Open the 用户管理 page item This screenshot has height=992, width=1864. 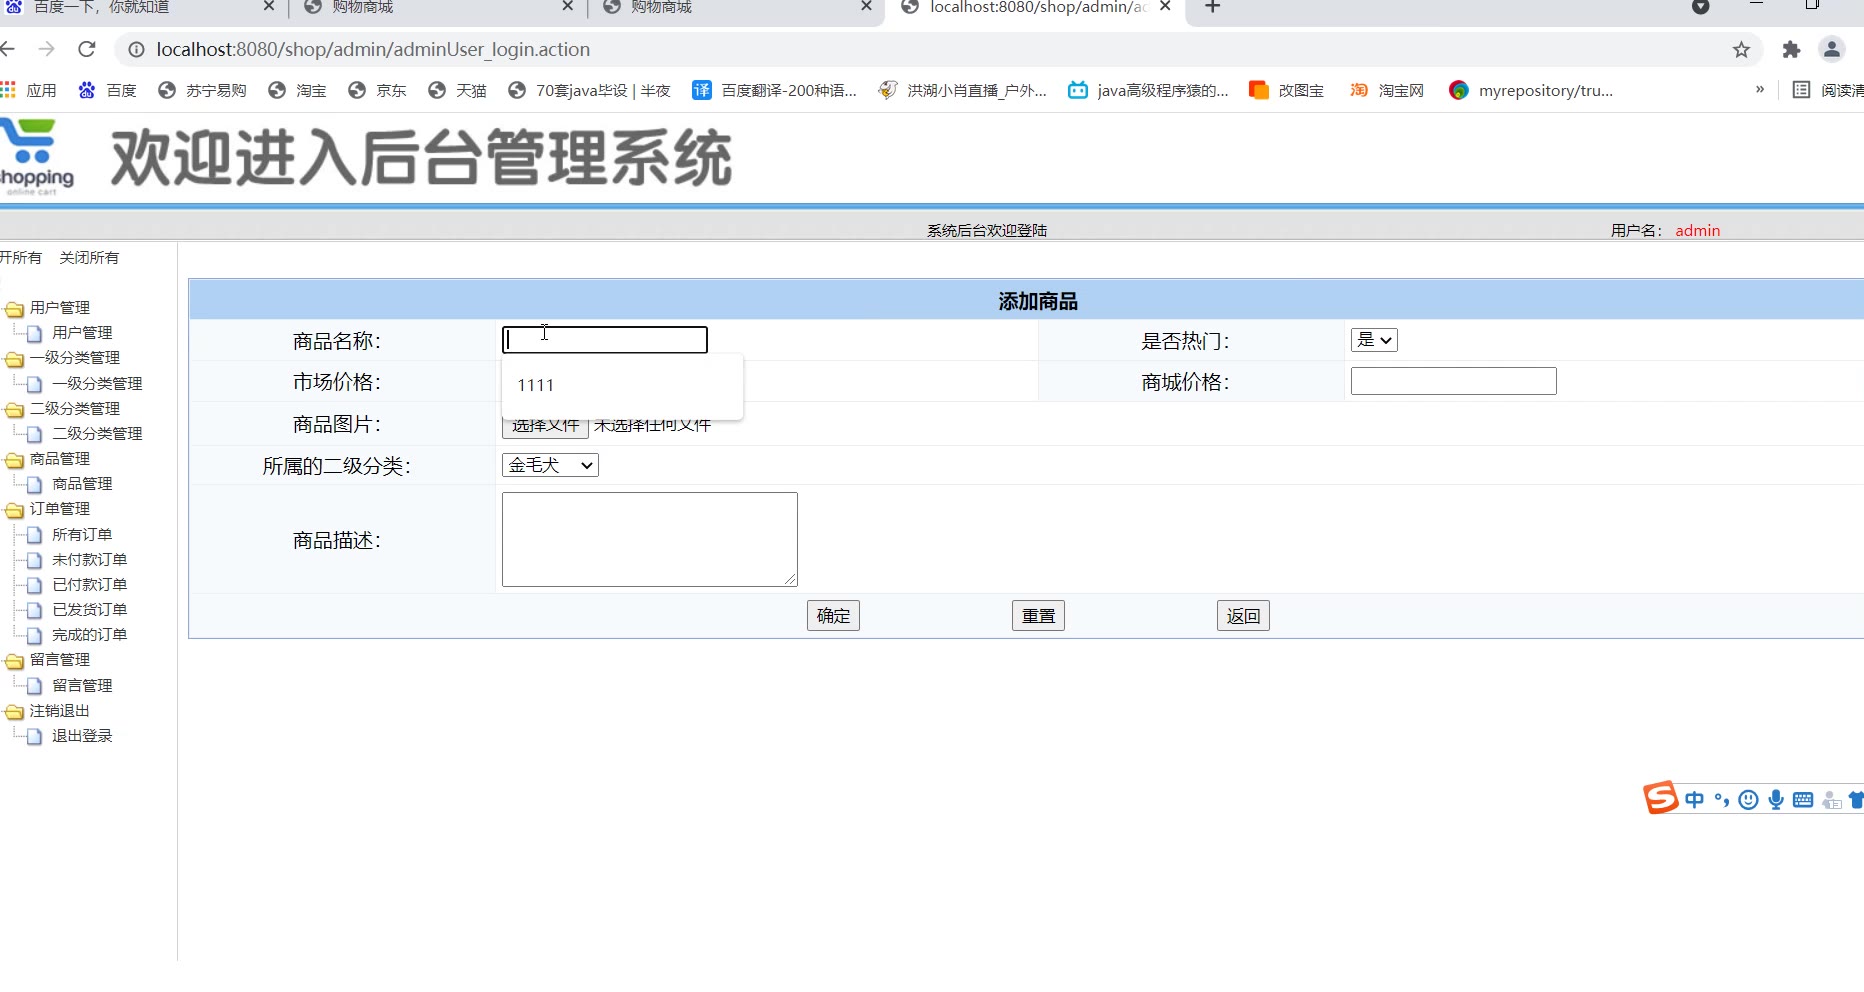click(81, 333)
